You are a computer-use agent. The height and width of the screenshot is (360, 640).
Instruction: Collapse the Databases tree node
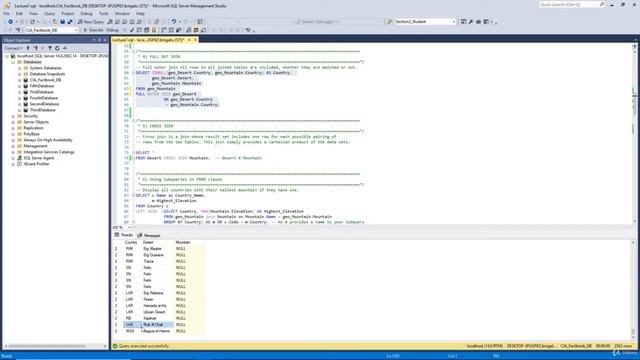(13, 62)
